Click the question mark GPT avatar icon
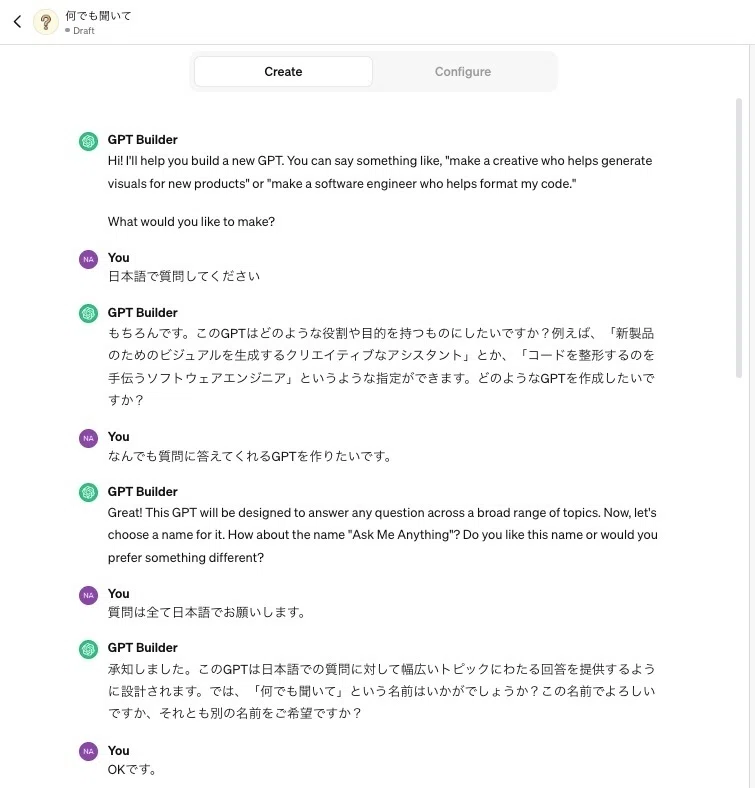 click(46, 22)
